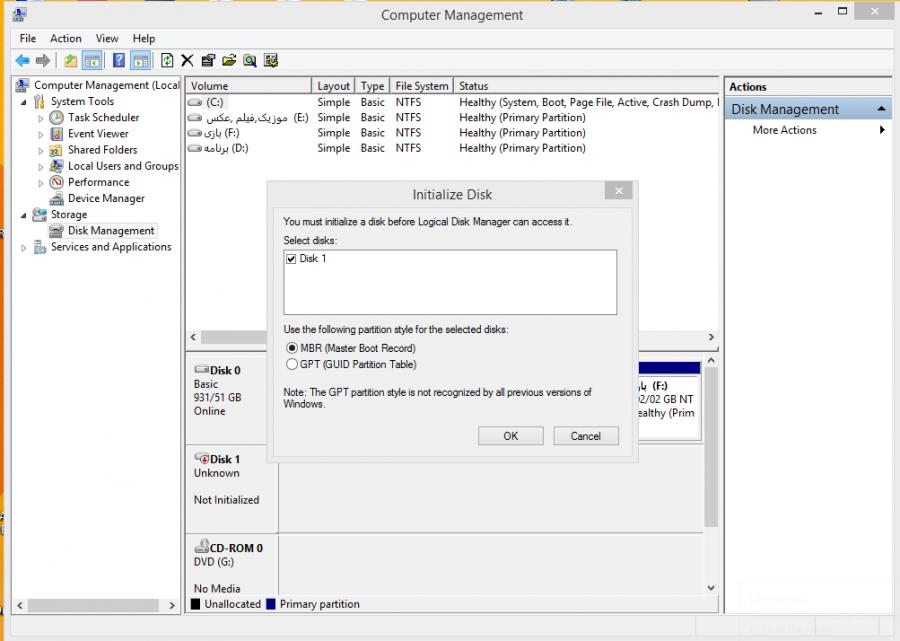
Task: Click the Explore magnifier toolbar icon
Action: click(250, 60)
